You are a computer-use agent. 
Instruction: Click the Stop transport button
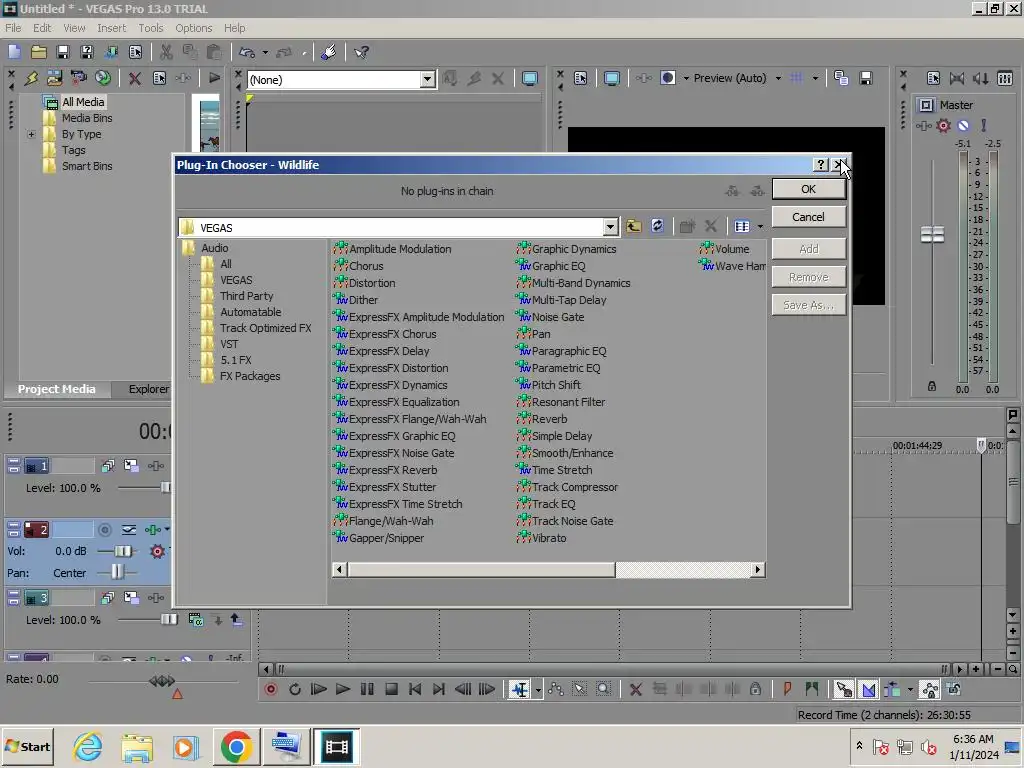pyautogui.click(x=391, y=689)
